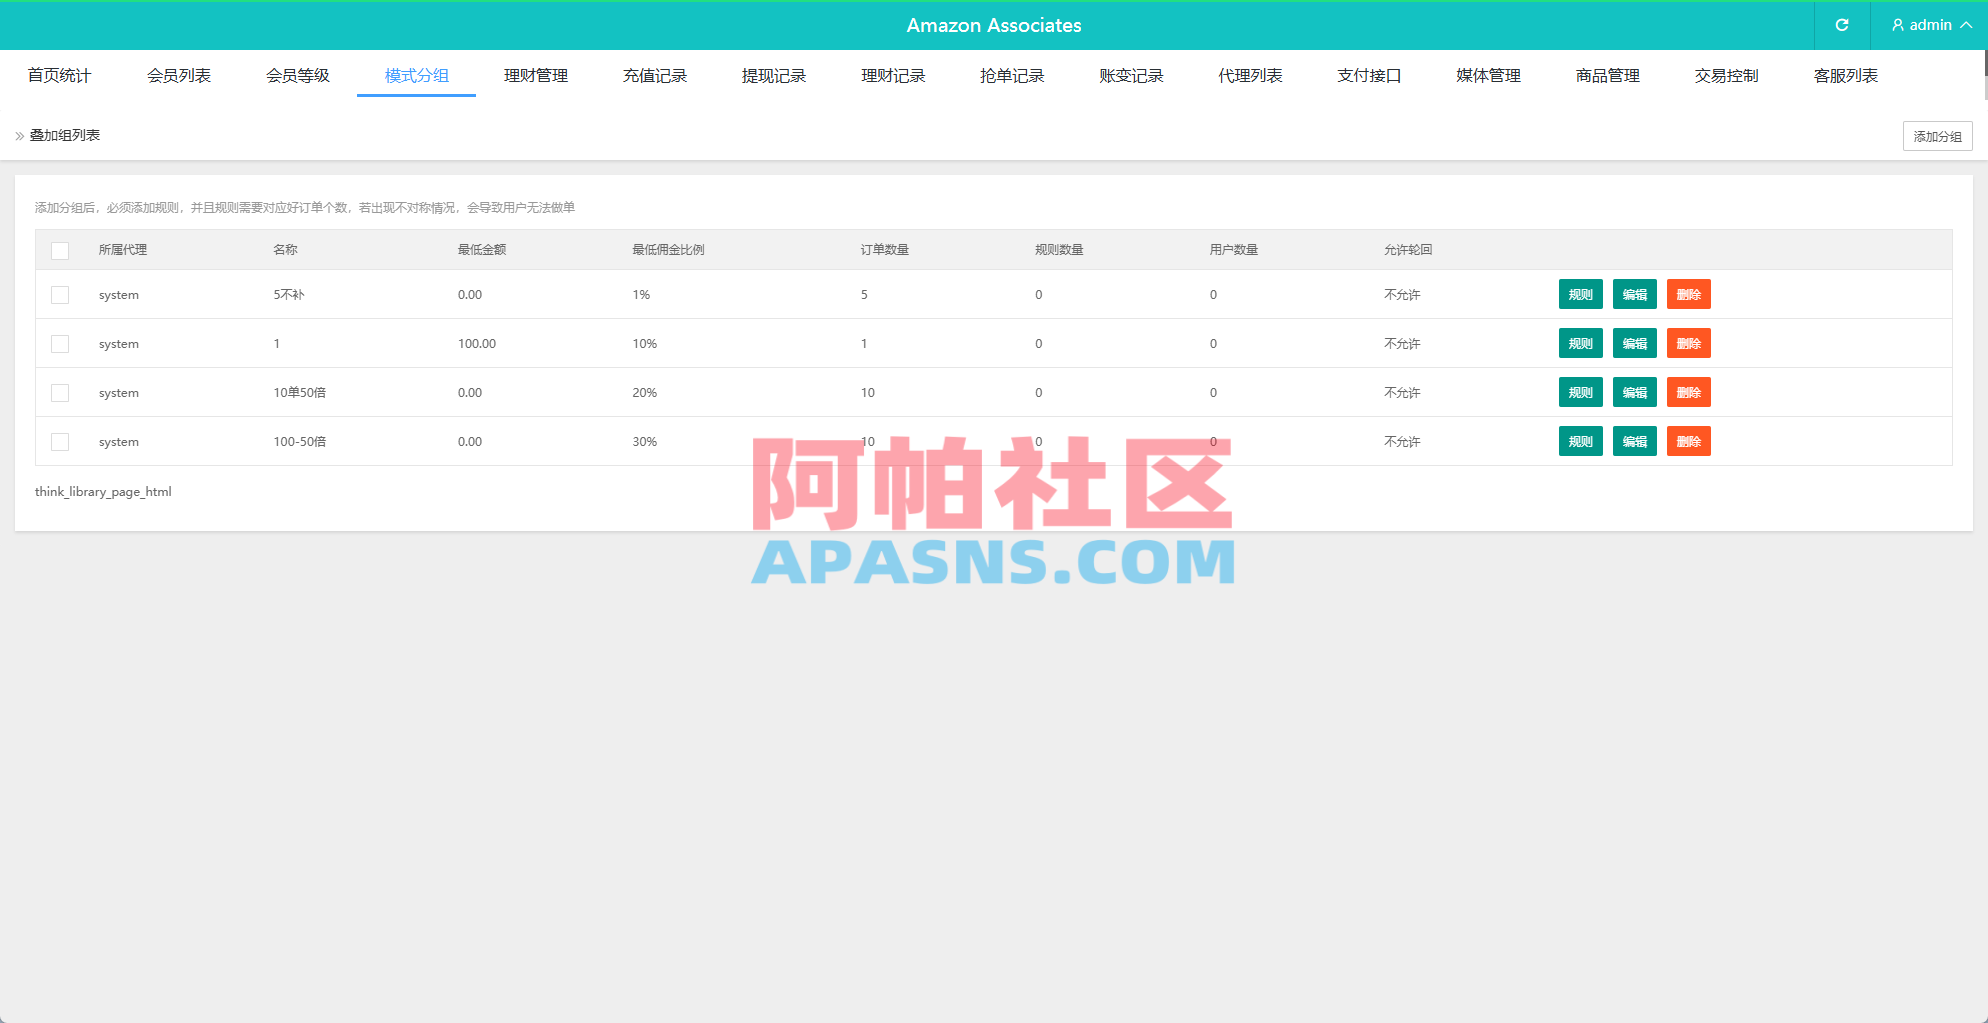Image resolution: width=1988 pixels, height=1023 pixels.
Task: Click the 叠加组列表 breadcrumb title
Action: [x=64, y=135]
